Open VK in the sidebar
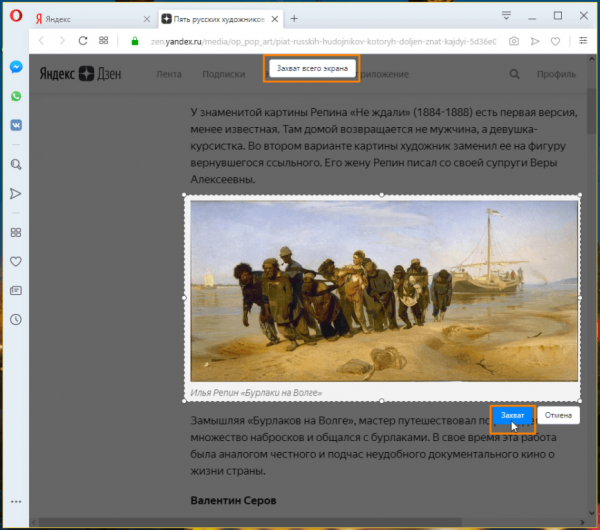The width and height of the screenshot is (600, 530). coord(16,125)
